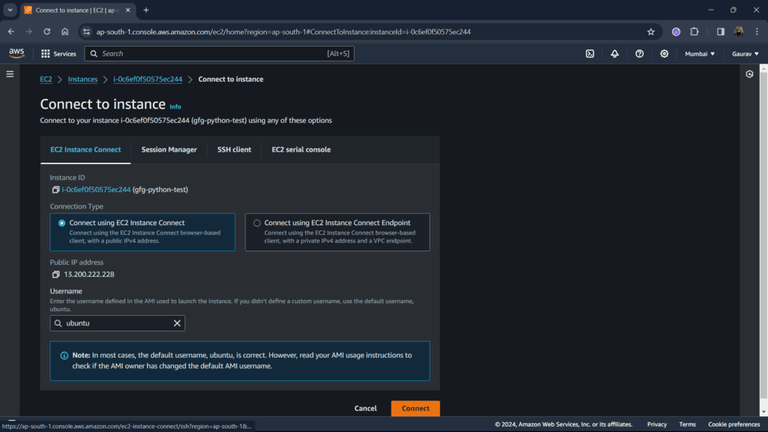This screenshot has width=768, height=432.
Task: Copy the instance ID with copy icon
Action: pyautogui.click(x=55, y=190)
